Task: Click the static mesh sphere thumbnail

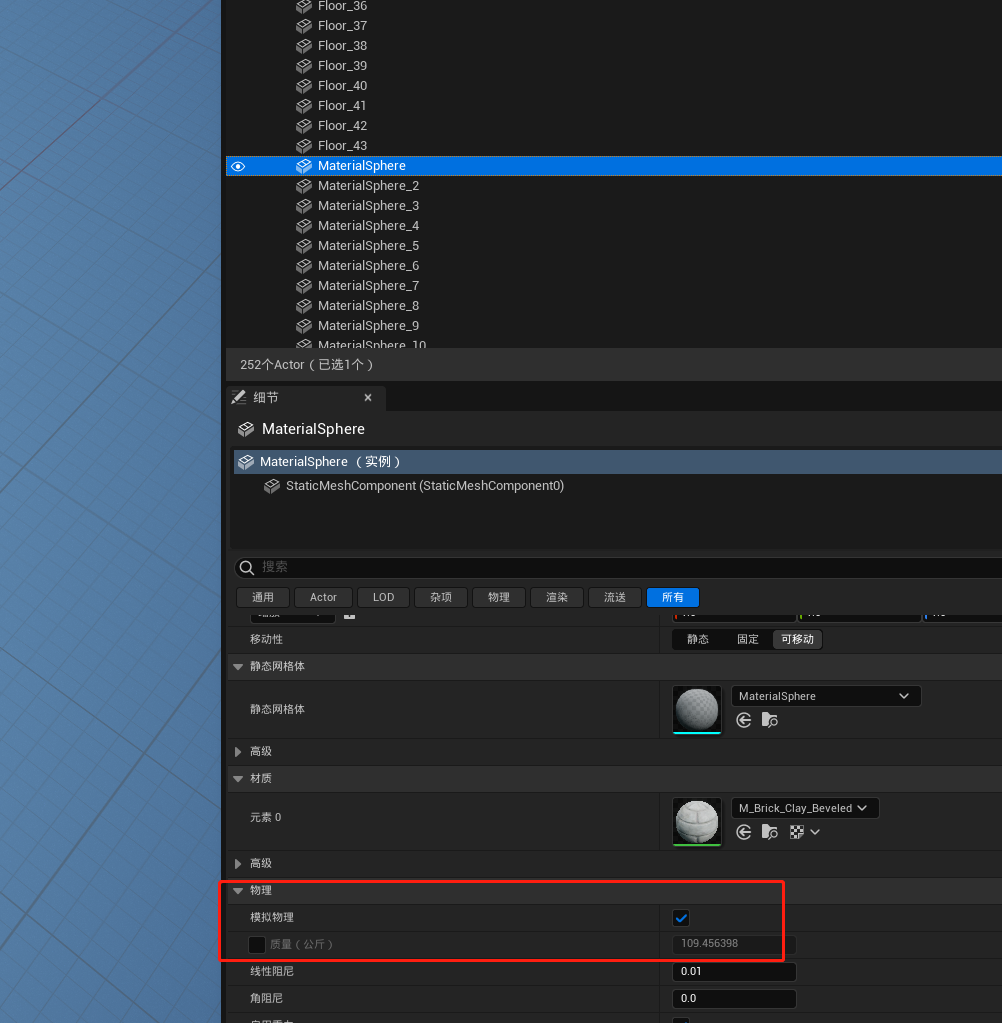Action: [x=697, y=709]
